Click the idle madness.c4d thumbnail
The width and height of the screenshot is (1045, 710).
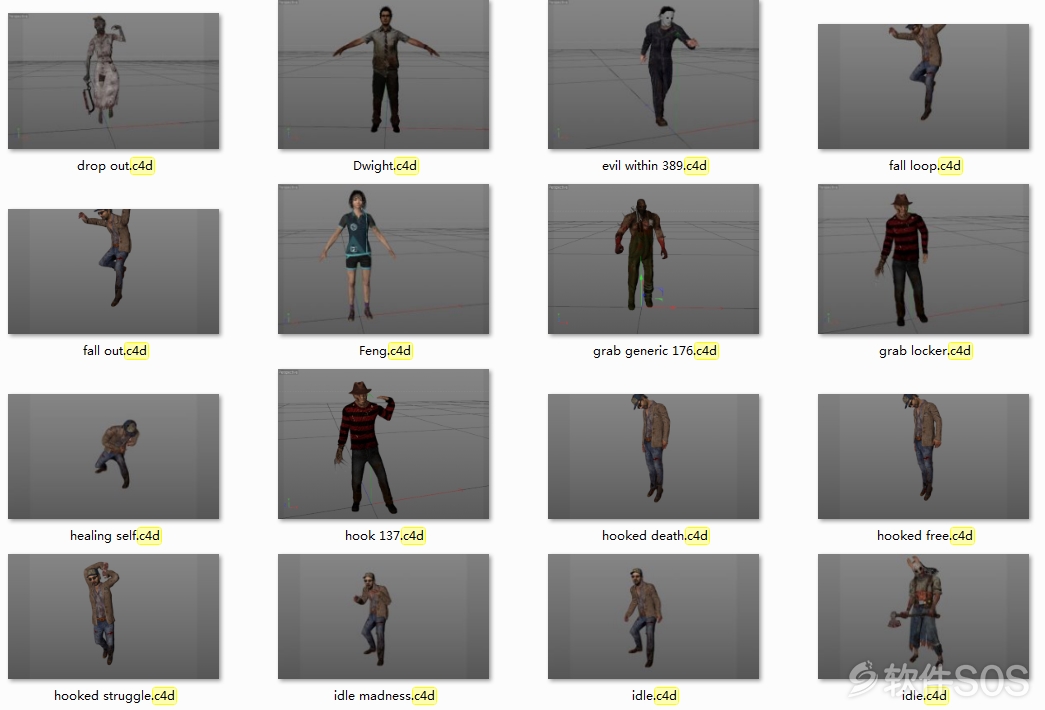point(383,616)
